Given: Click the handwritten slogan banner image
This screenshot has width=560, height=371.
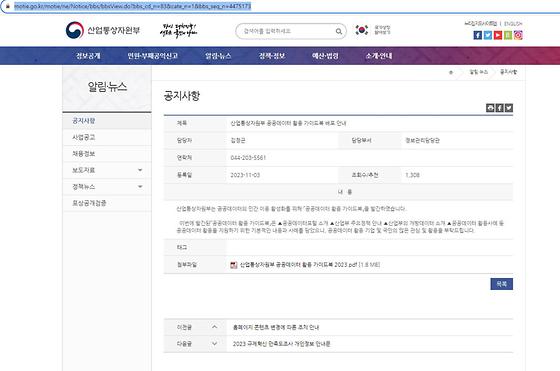Looking at the screenshot, I should (178, 31).
